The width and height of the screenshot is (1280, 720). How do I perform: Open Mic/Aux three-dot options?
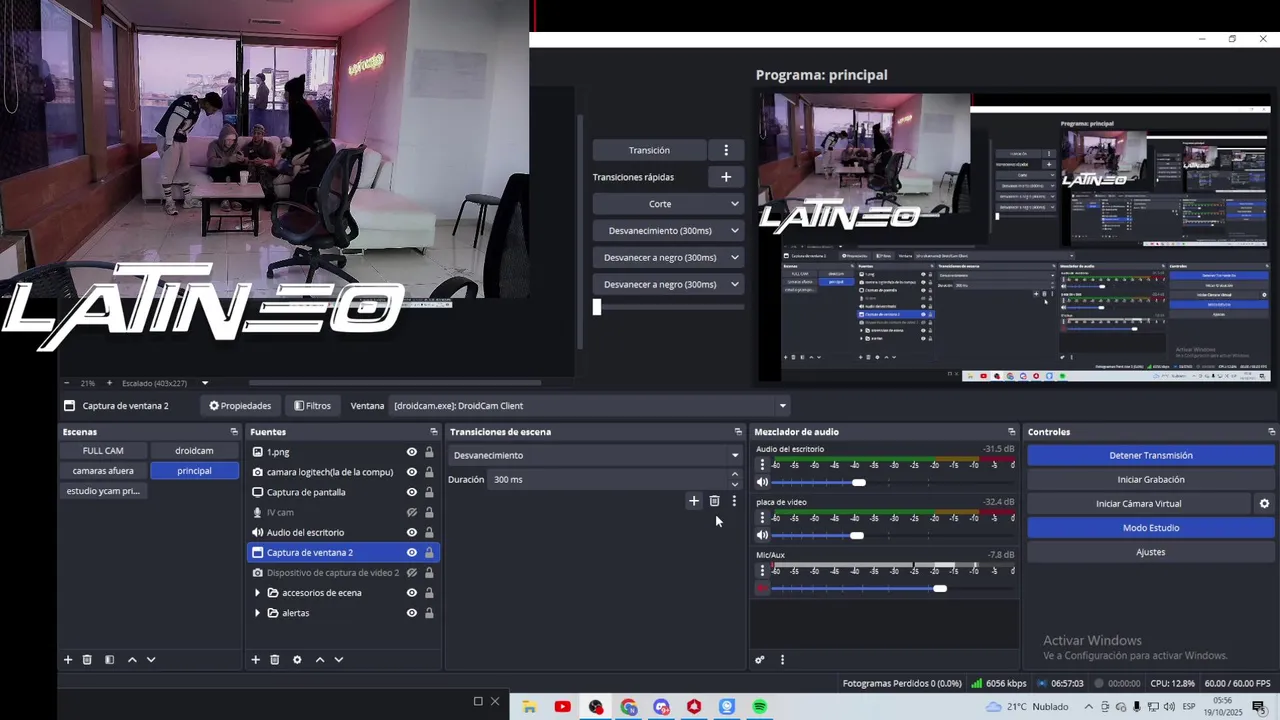(762, 571)
